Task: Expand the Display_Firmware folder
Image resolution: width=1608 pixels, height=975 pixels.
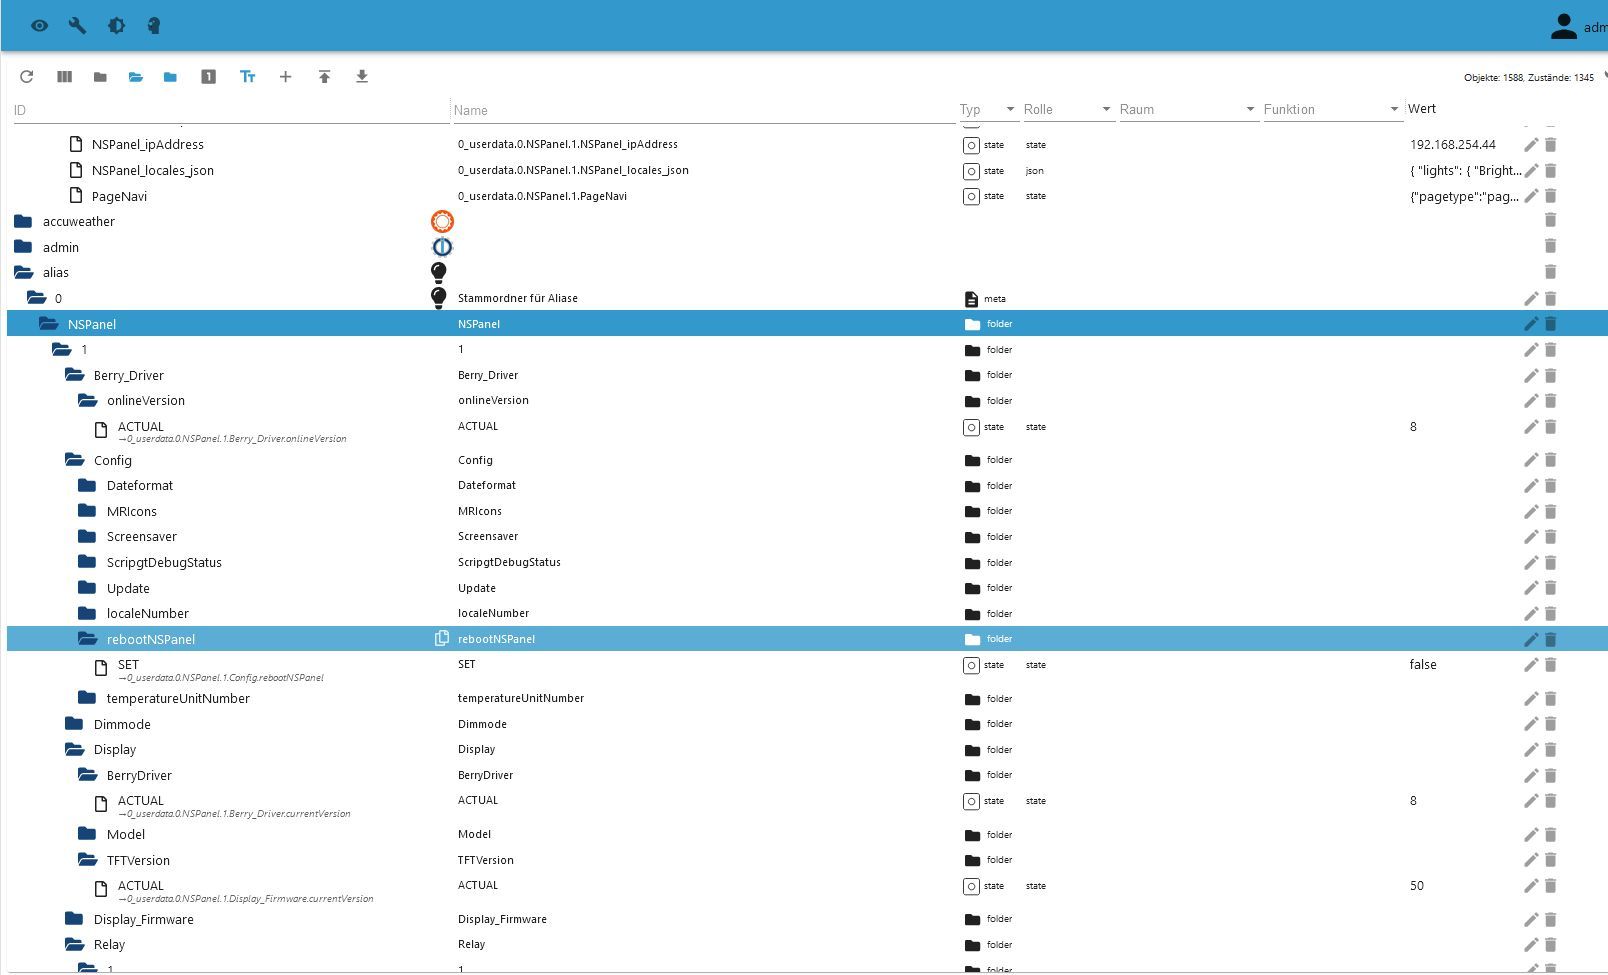Action: [x=74, y=919]
